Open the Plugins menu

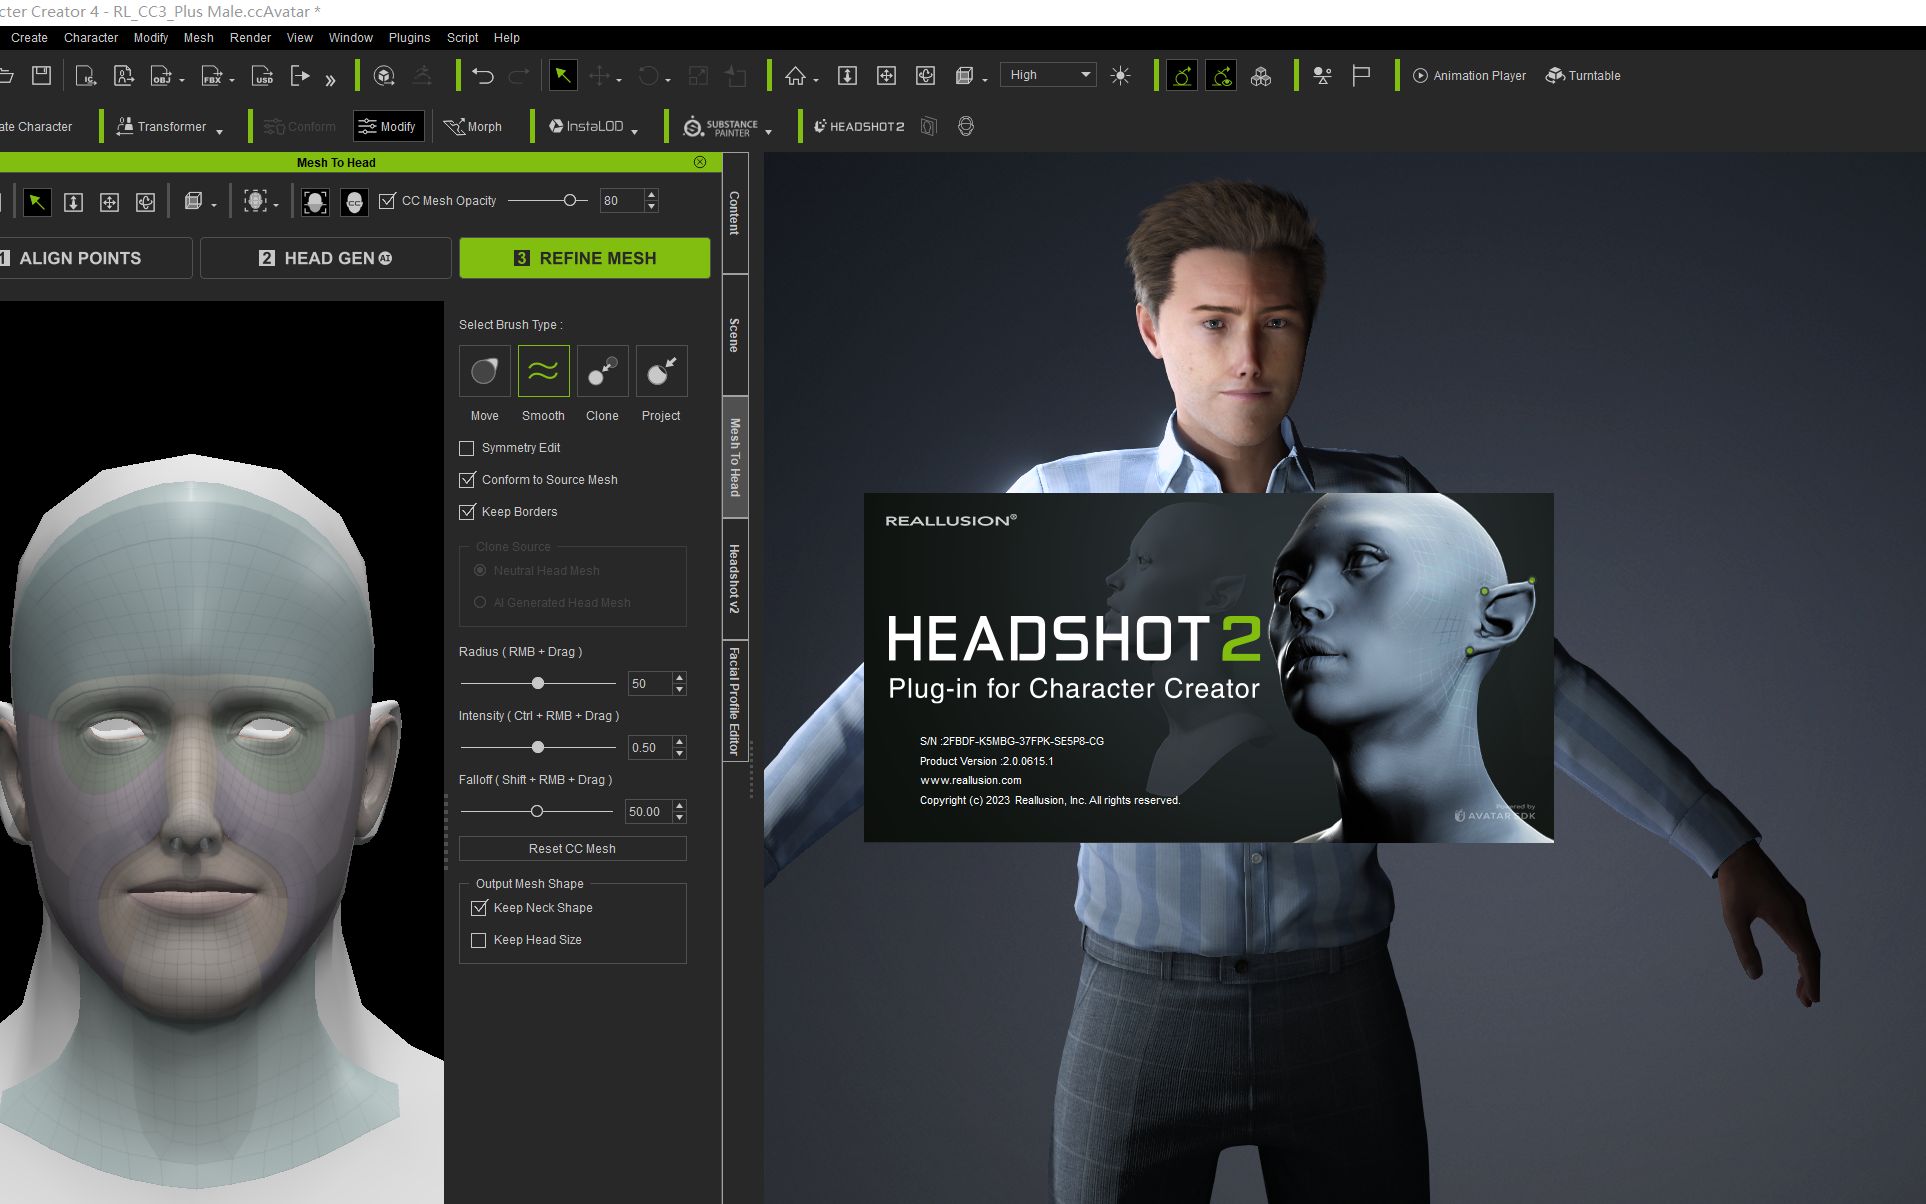click(x=409, y=37)
